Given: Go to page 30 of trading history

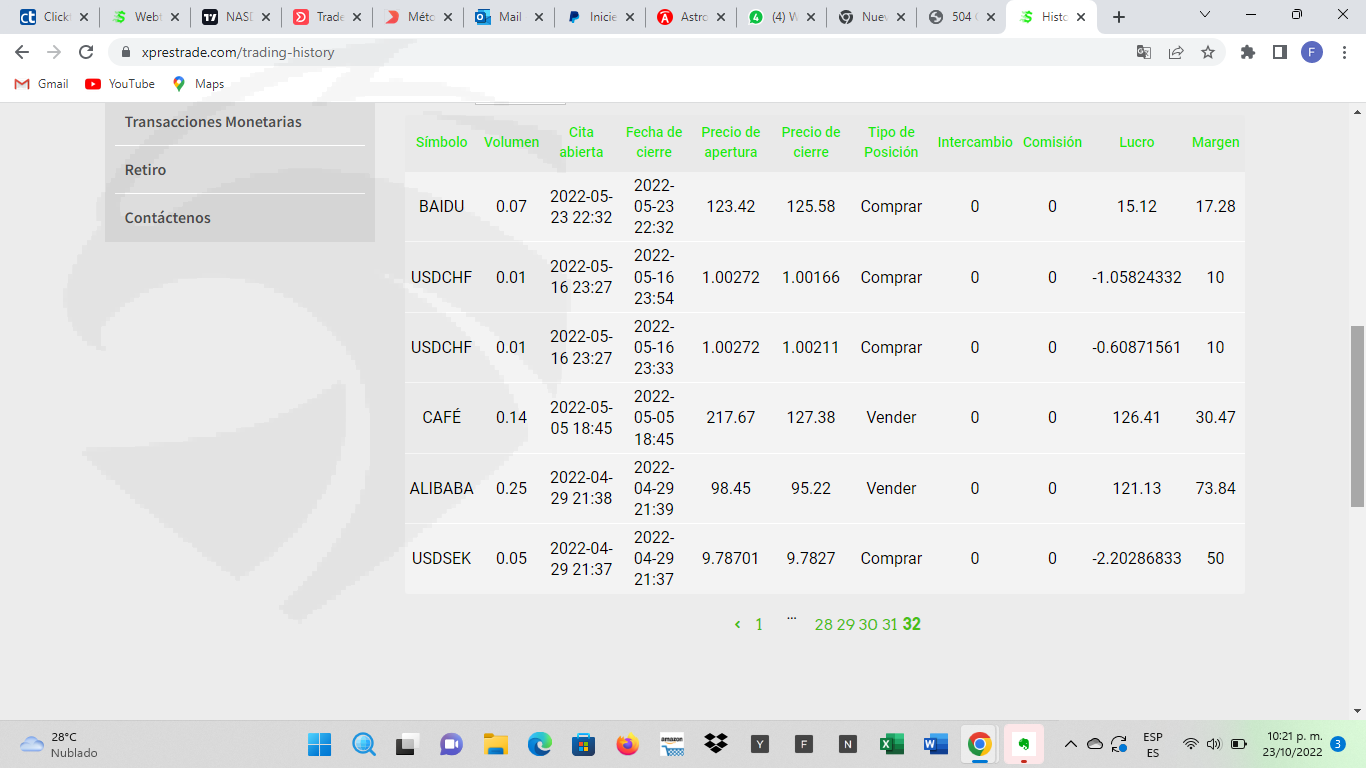Looking at the screenshot, I should 868,624.
